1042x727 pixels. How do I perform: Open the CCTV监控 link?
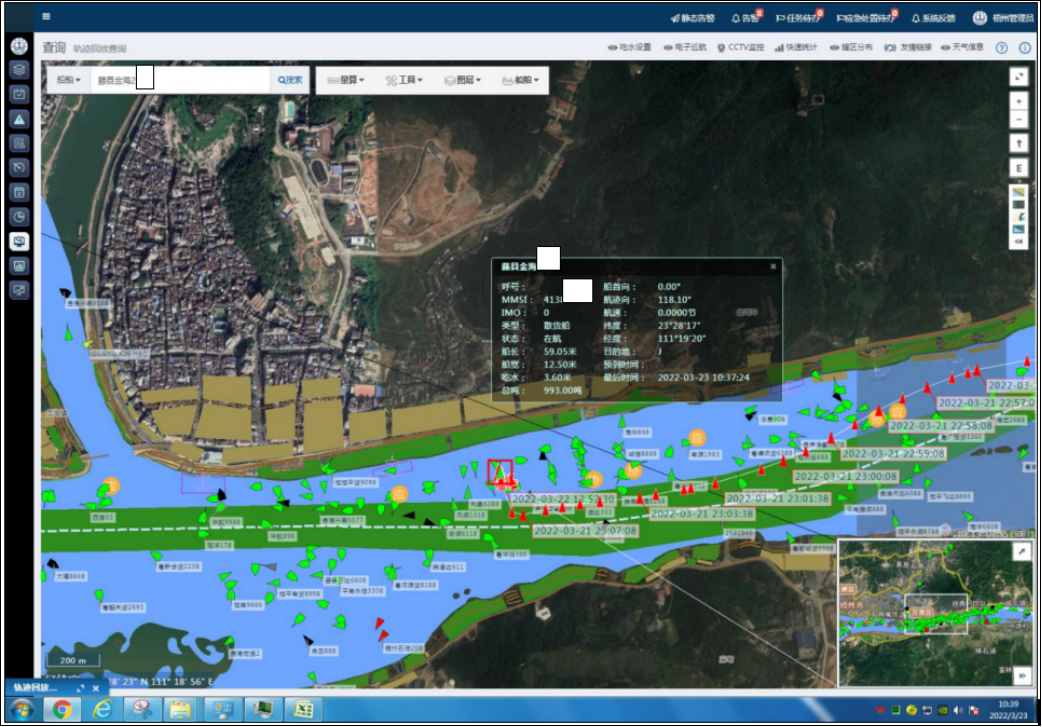(x=740, y=47)
